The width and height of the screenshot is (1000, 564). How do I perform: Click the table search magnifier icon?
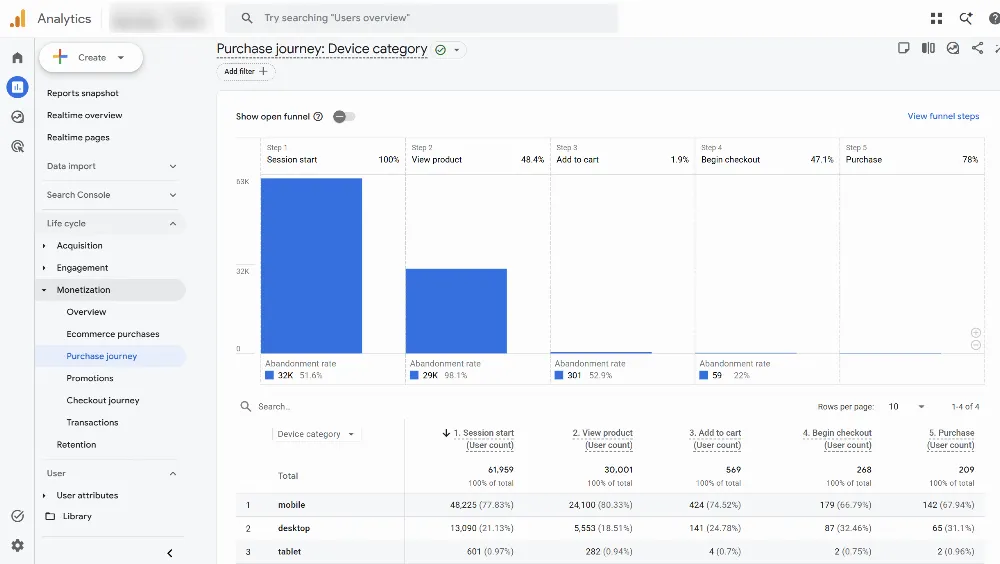tap(246, 406)
